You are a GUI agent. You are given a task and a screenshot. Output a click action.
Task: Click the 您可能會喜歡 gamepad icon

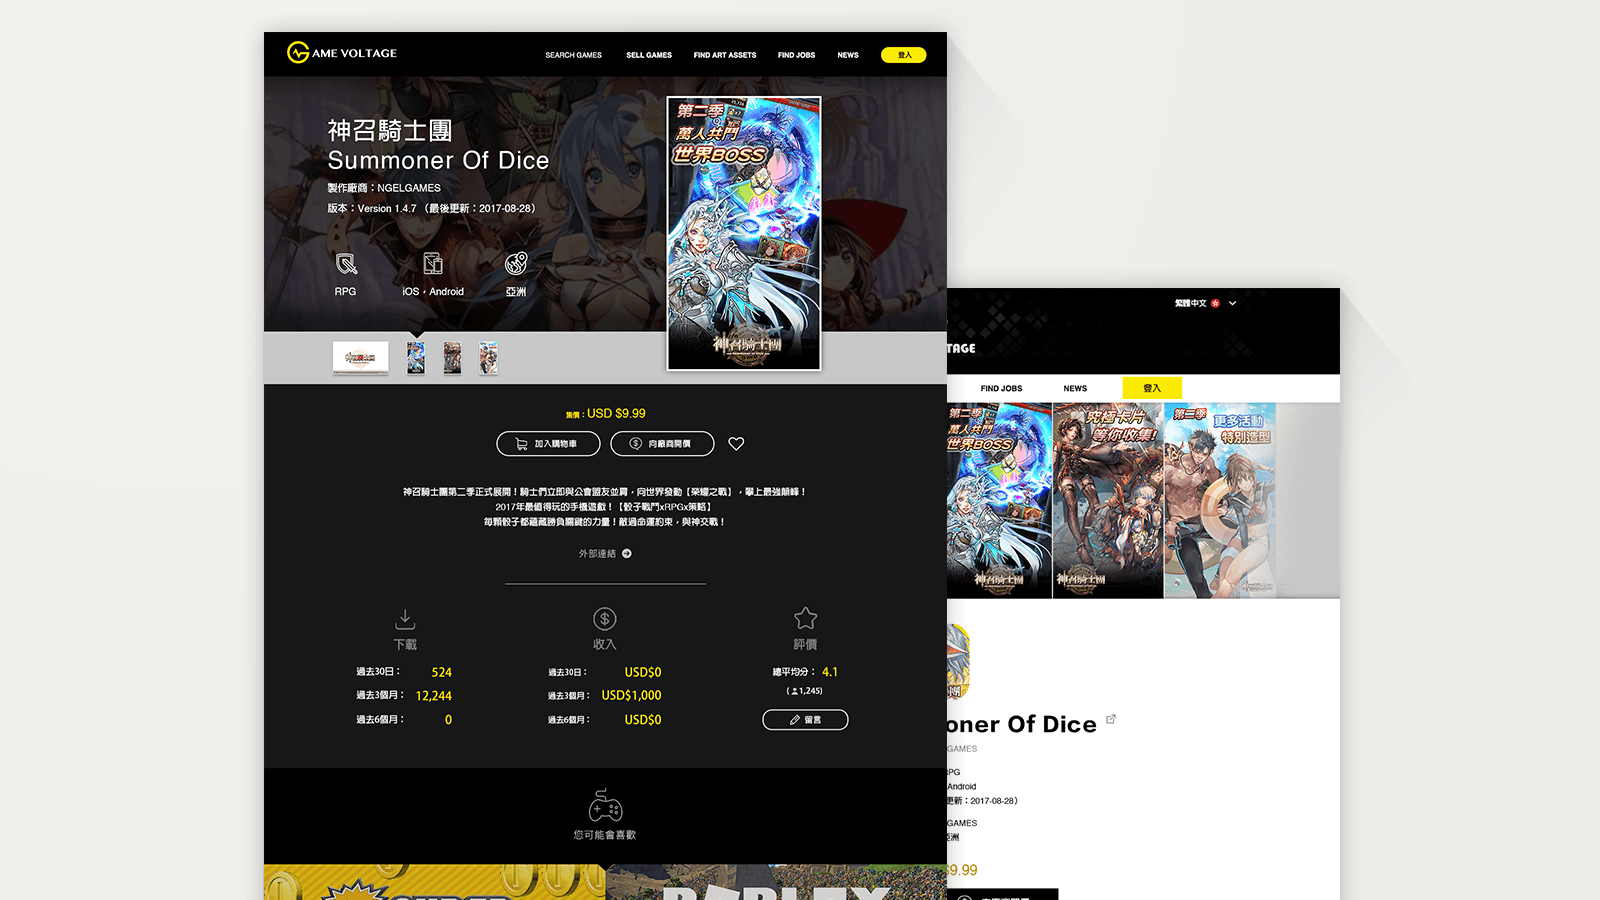[605, 806]
